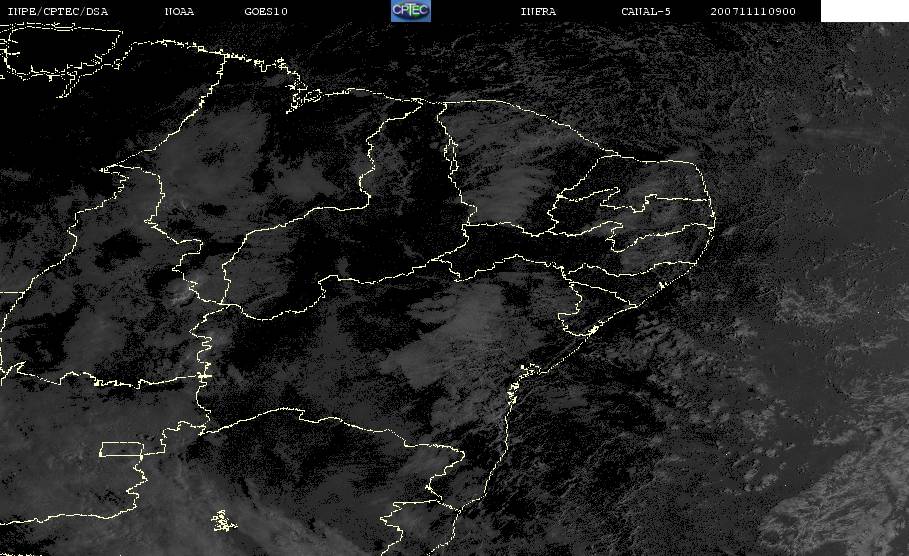This screenshot has width=909, height=556.
Task: Click the 200711110900 timestamp
Action: [753, 12]
